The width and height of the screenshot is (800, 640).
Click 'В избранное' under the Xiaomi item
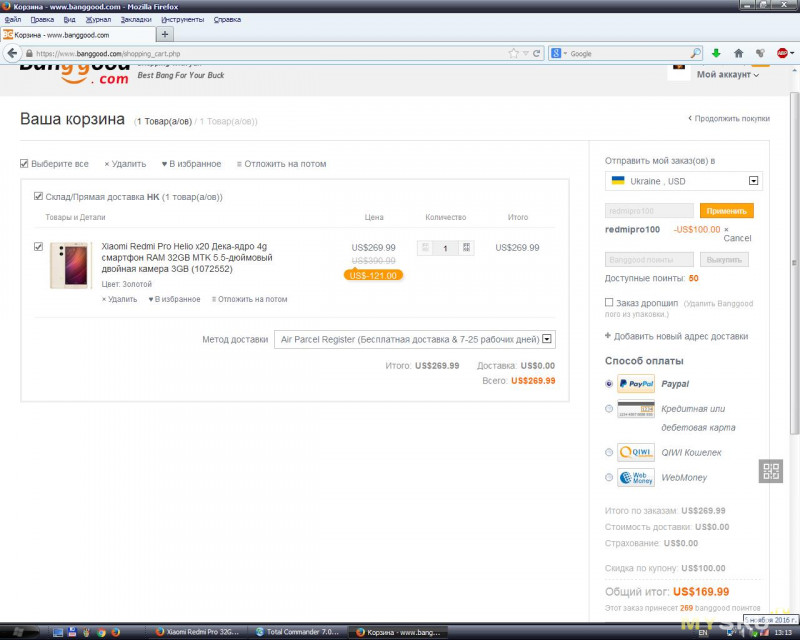click(x=174, y=299)
